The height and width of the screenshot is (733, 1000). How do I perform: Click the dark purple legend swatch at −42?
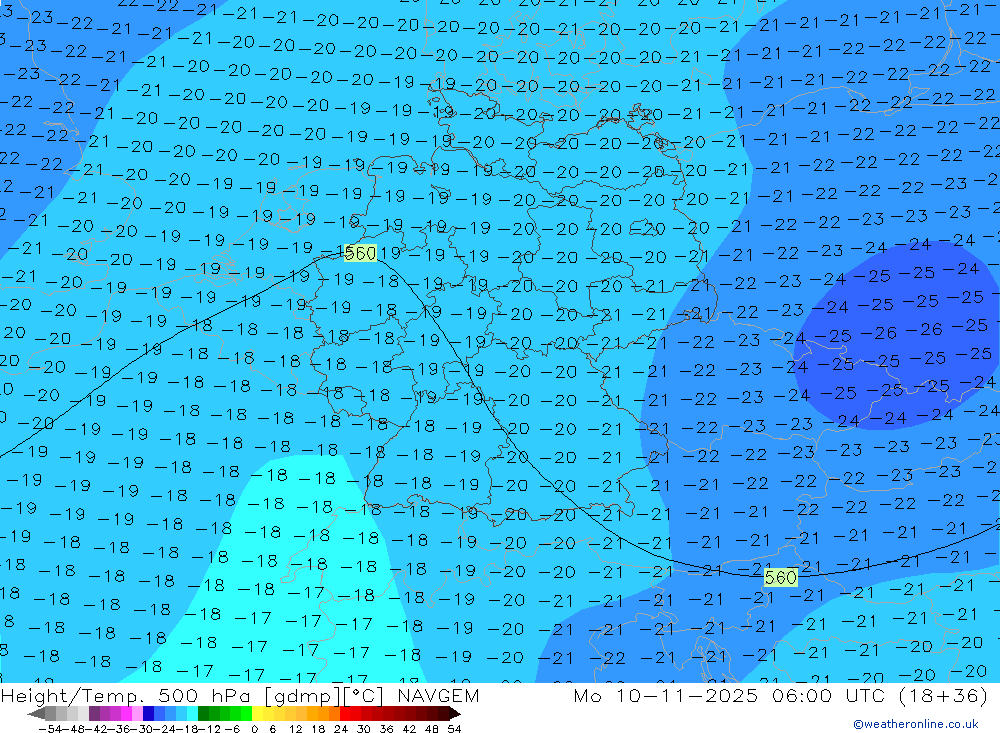tap(94, 713)
